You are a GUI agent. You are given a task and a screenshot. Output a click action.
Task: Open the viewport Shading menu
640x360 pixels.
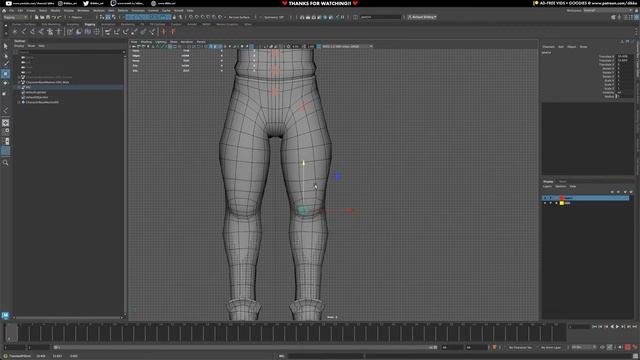(x=146, y=42)
